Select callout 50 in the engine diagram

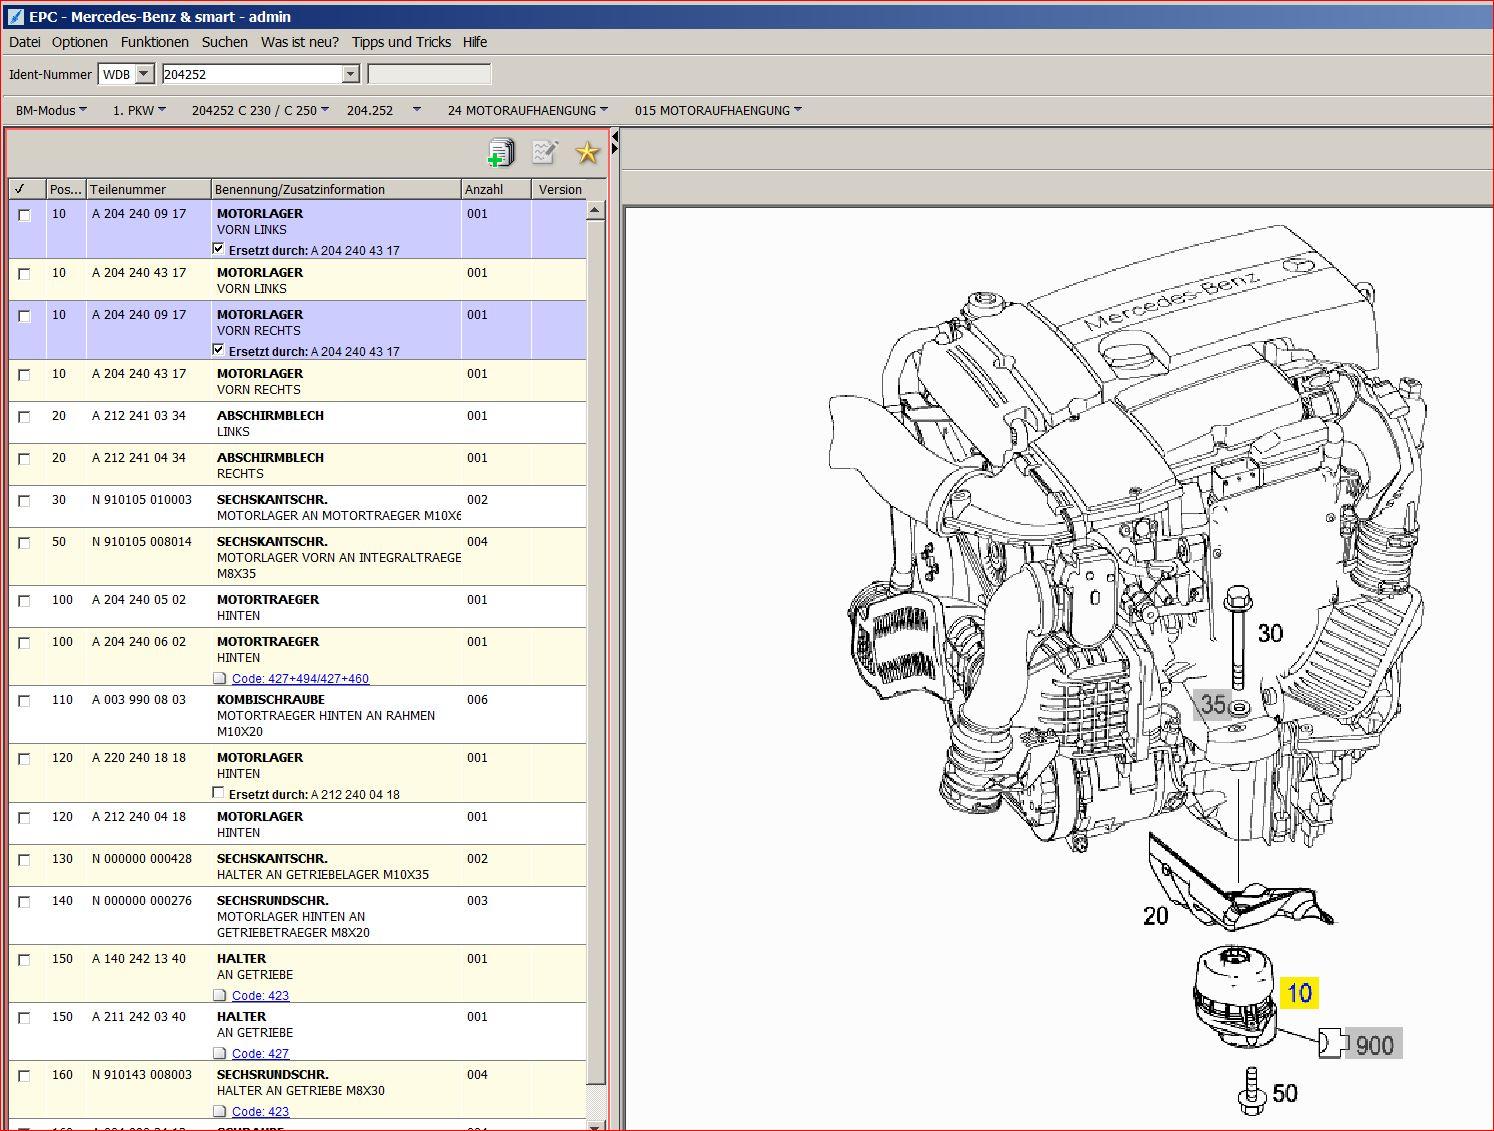coord(1284,1093)
